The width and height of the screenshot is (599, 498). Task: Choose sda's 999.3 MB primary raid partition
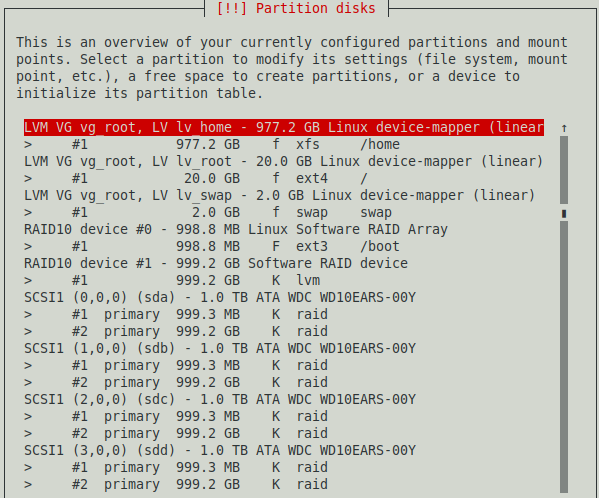[x=284, y=314]
